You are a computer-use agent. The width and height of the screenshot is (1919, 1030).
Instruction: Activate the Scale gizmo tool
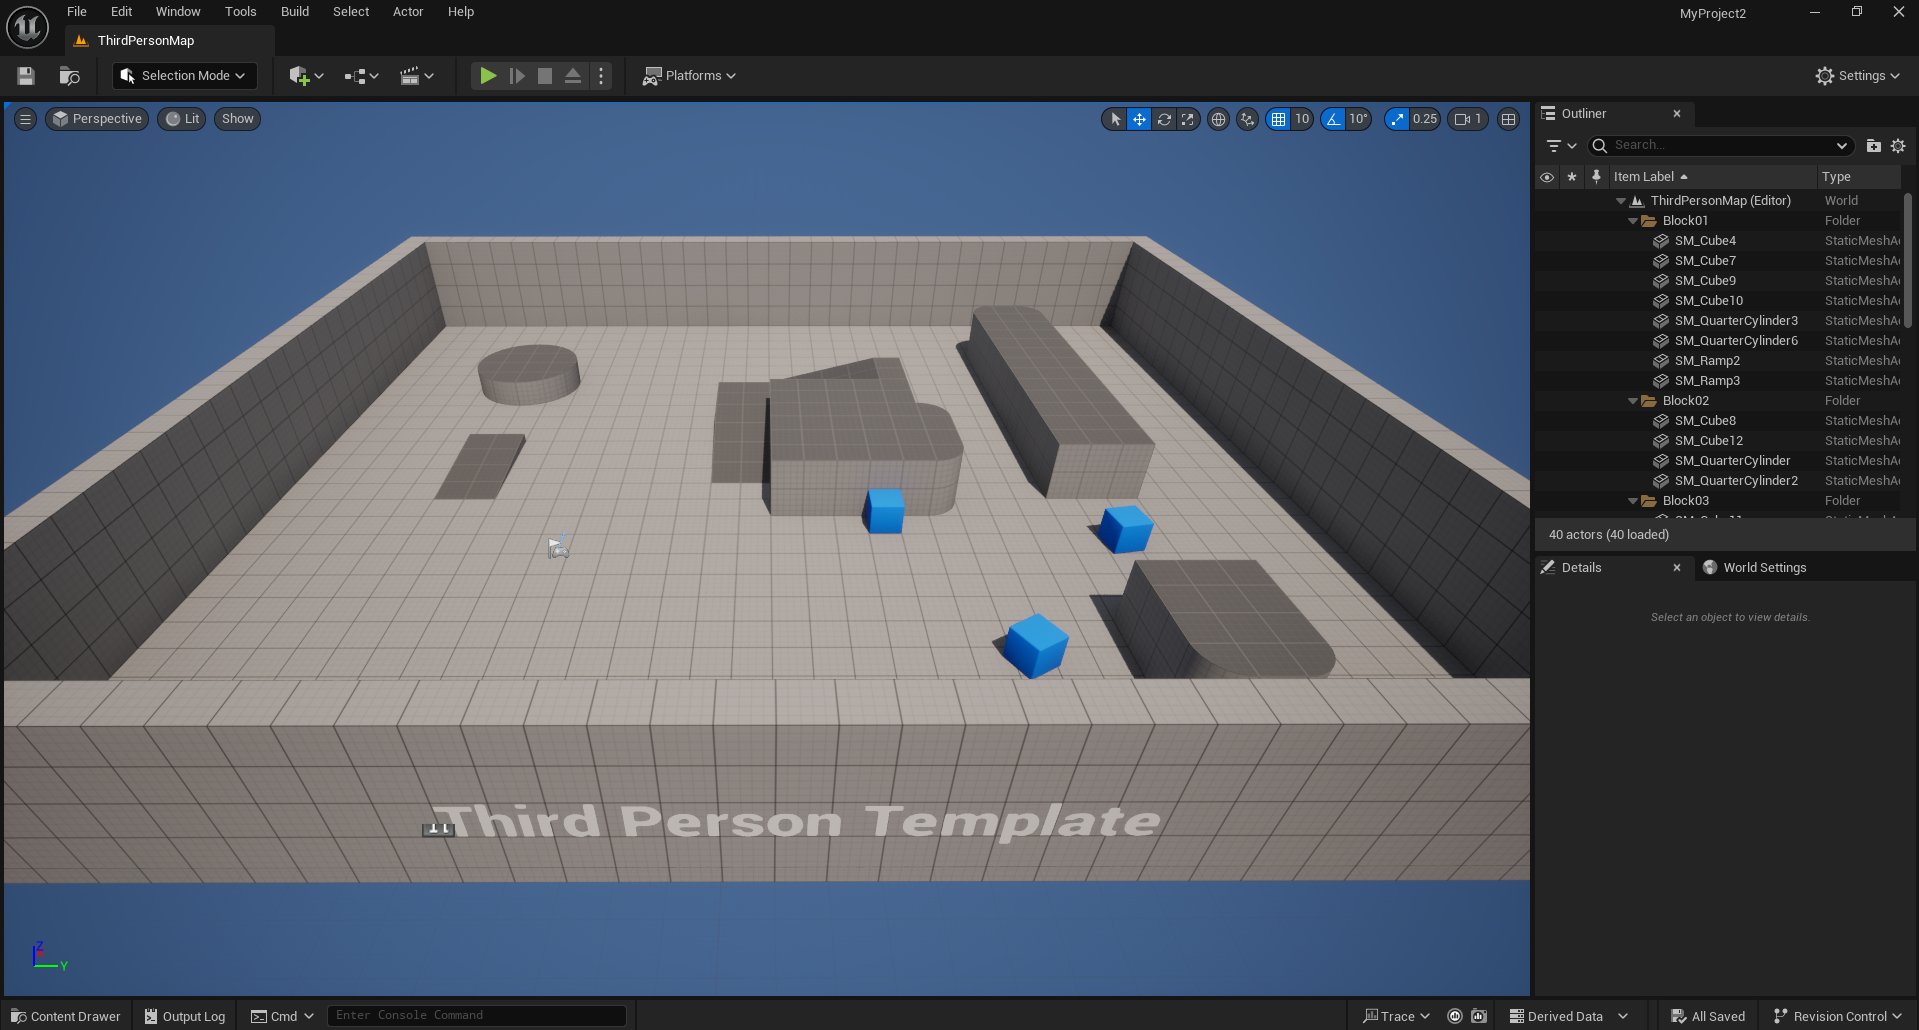tap(1188, 119)
